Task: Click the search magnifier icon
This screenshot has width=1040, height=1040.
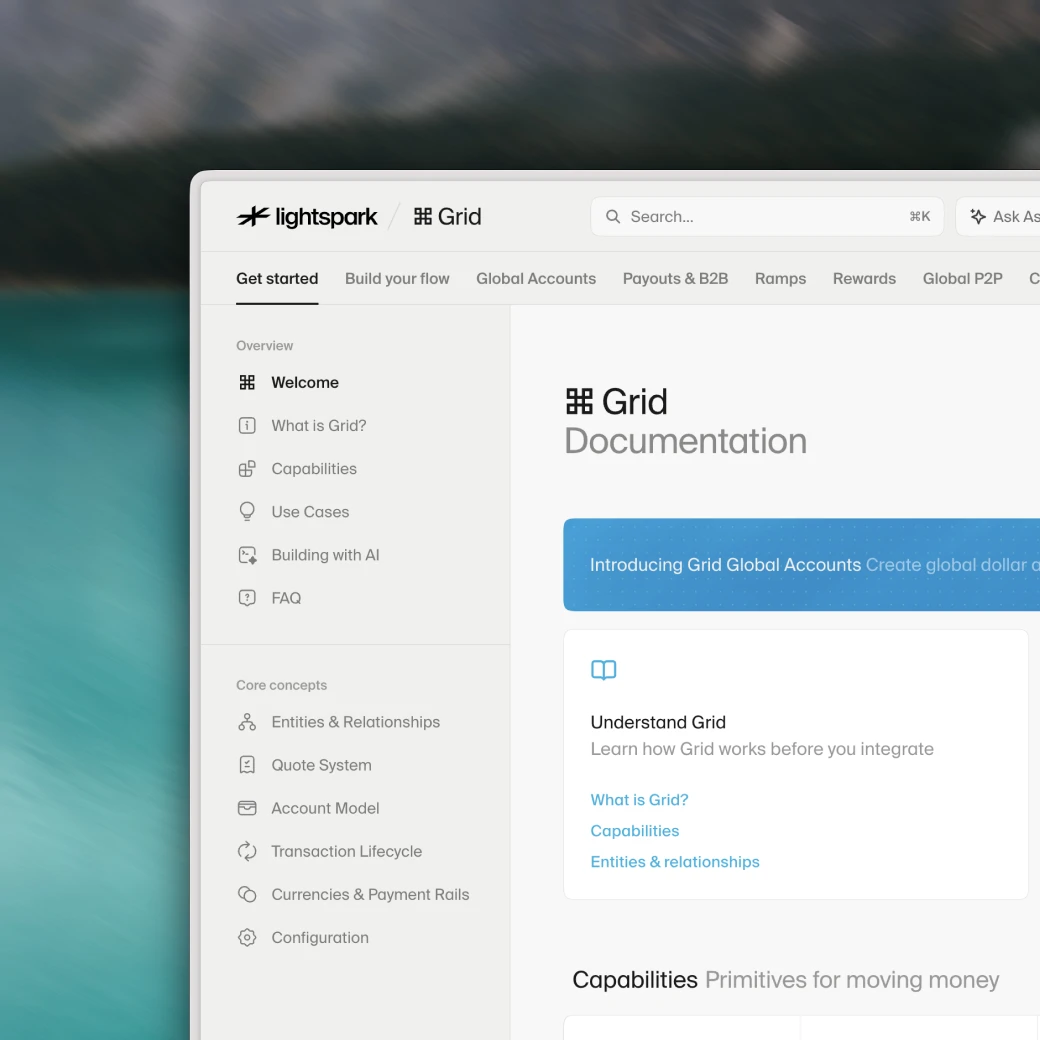Action: (613, 217)
